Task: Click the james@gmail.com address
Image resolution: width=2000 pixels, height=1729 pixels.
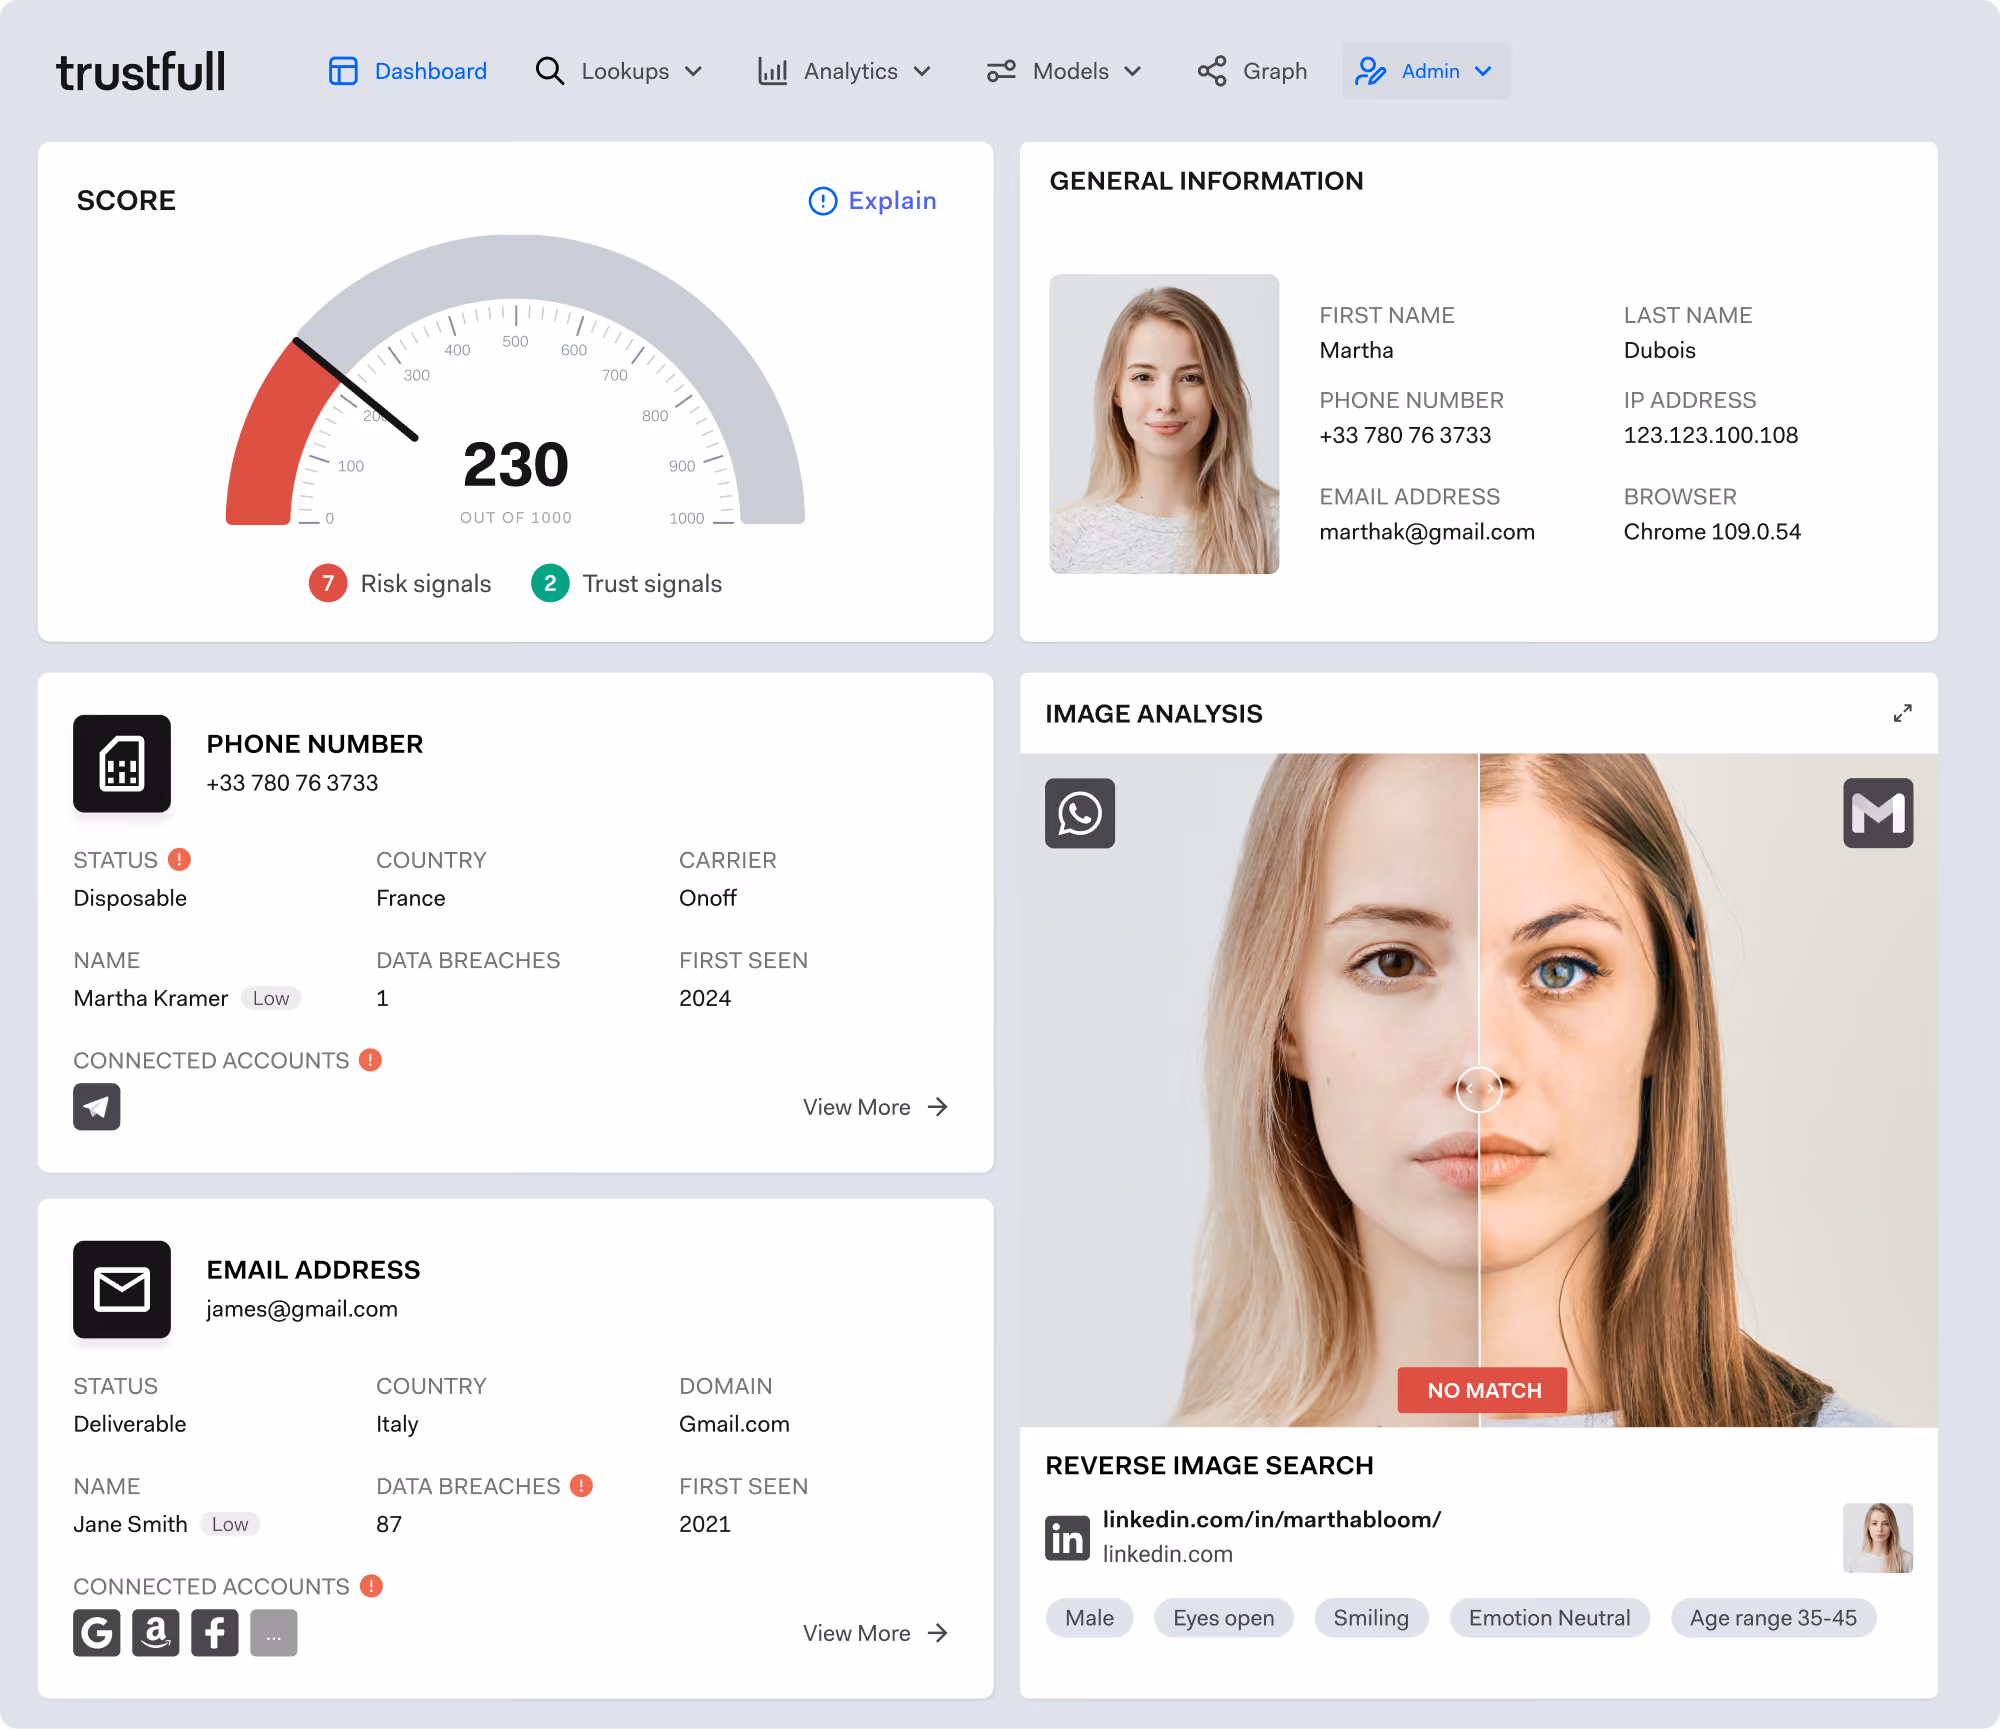Action: point(302,1309)
